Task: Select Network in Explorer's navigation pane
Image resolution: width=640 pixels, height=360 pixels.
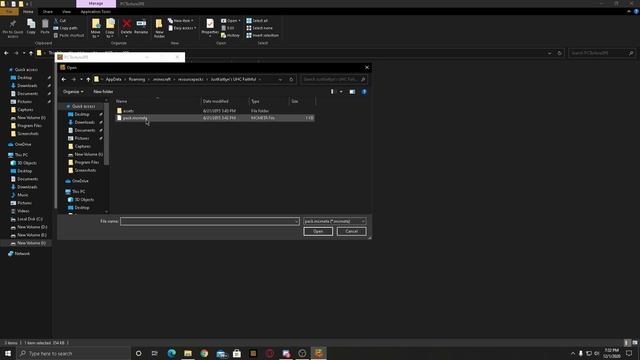Action: click(x=22, y=253)
